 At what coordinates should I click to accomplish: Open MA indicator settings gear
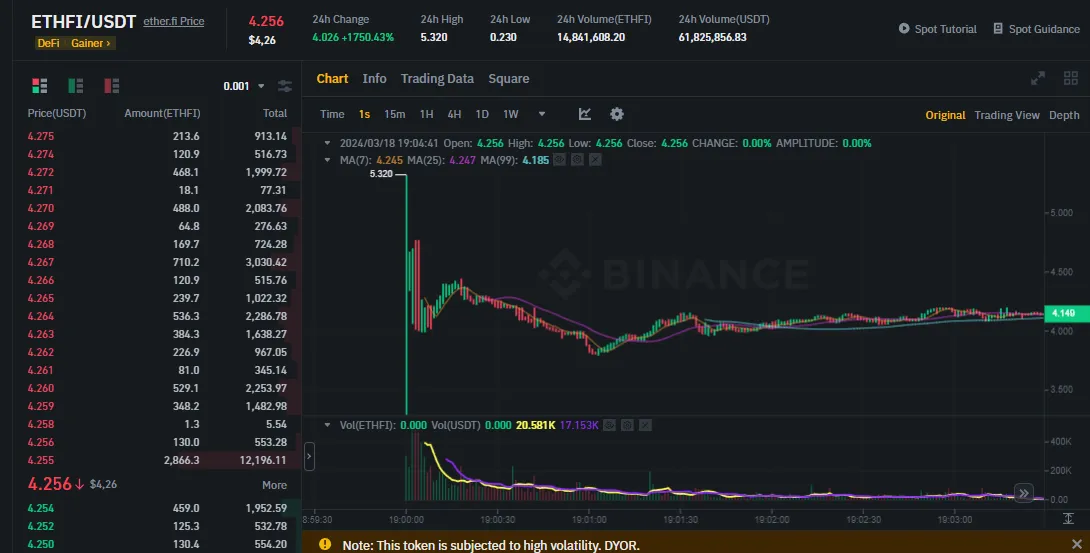577,160
